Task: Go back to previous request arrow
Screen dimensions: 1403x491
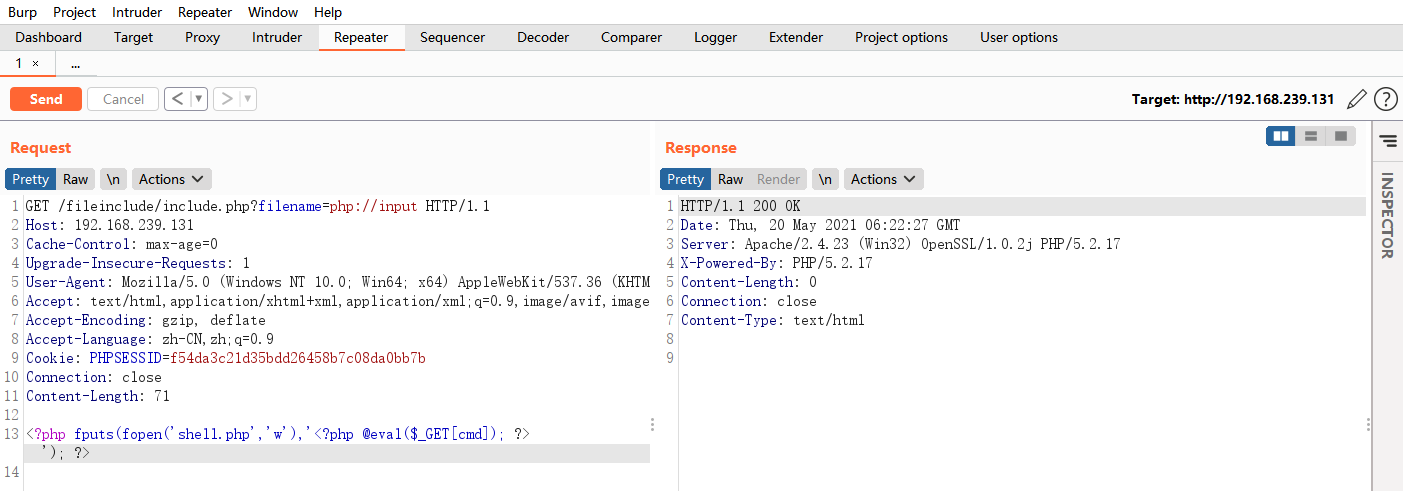Action: pos(177,99)
